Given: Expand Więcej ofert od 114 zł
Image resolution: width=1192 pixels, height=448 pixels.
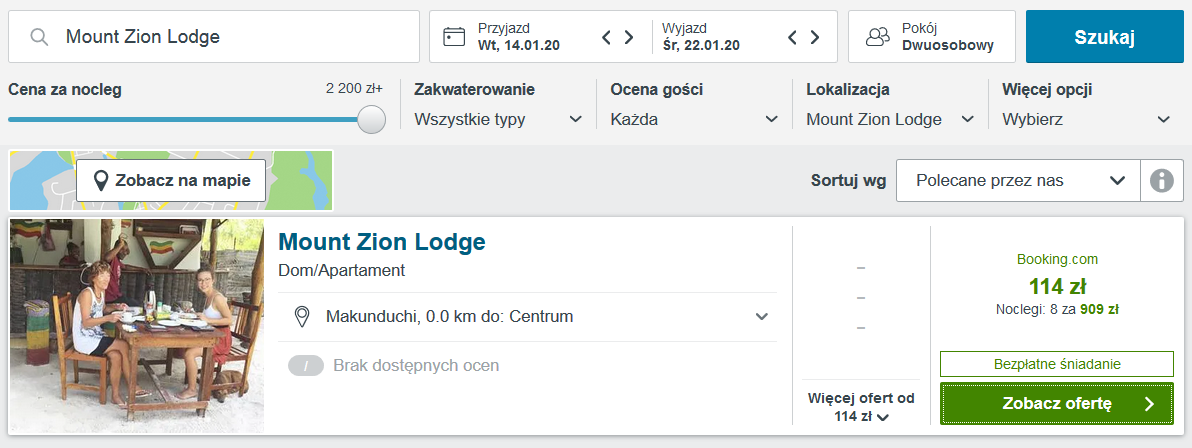Looking at the screenshot, I should coord(861,407).
